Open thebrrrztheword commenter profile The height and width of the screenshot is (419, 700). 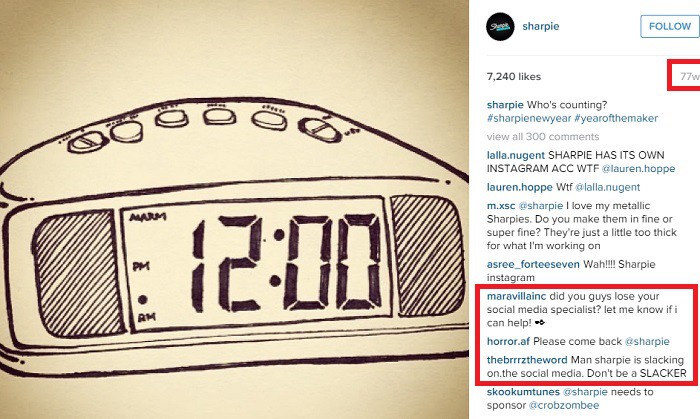527,360
